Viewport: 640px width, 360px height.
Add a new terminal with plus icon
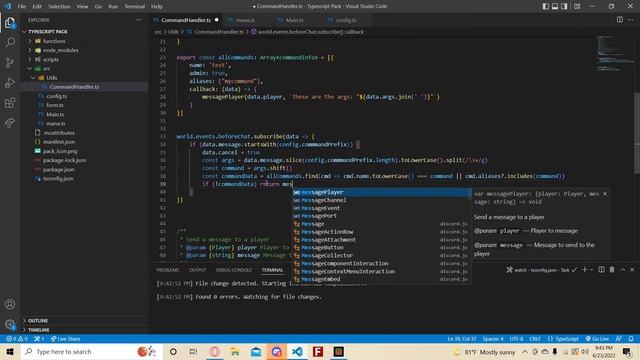584,269
